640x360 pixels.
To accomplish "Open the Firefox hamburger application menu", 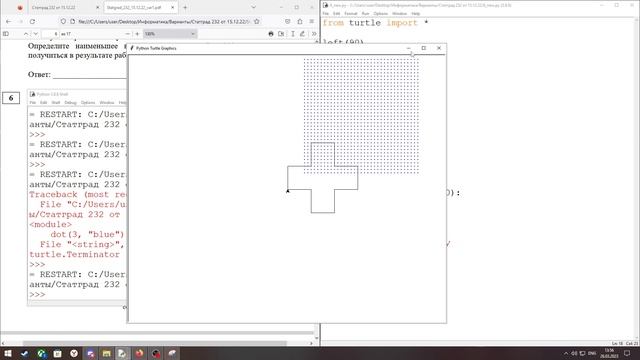I will coord(311,21).
